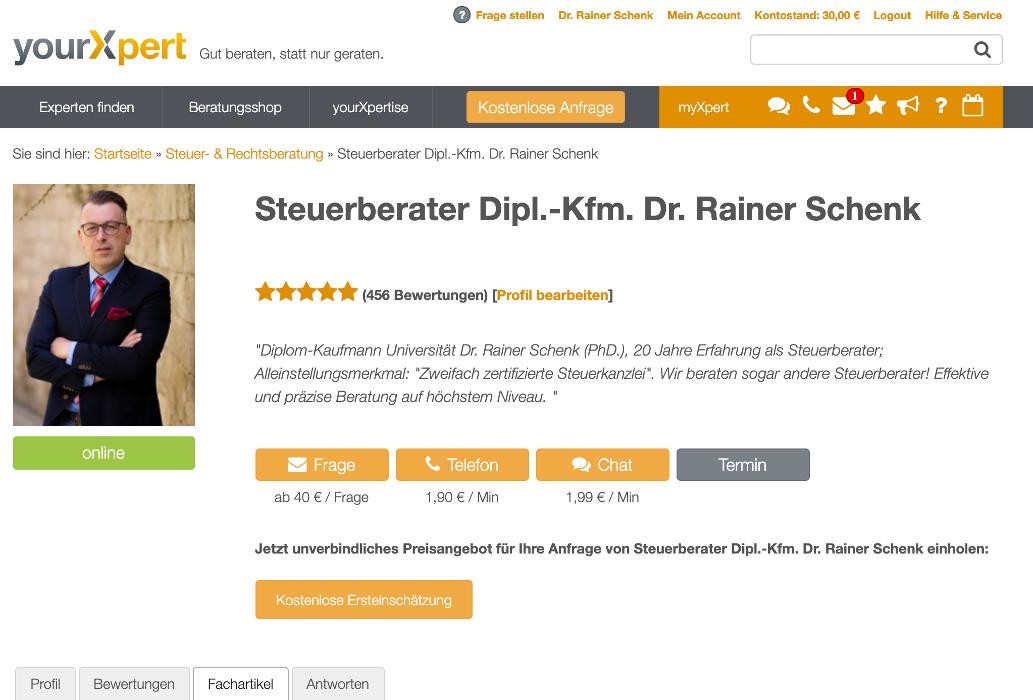Click the yourXpert logo

[x=100, y=48]
